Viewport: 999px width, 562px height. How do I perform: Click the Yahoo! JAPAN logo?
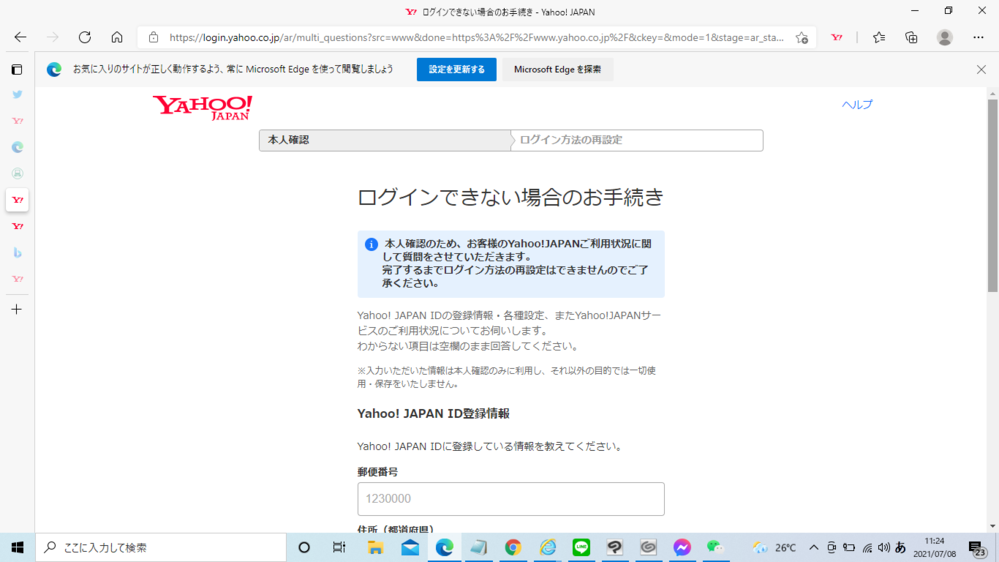(203, 108)
